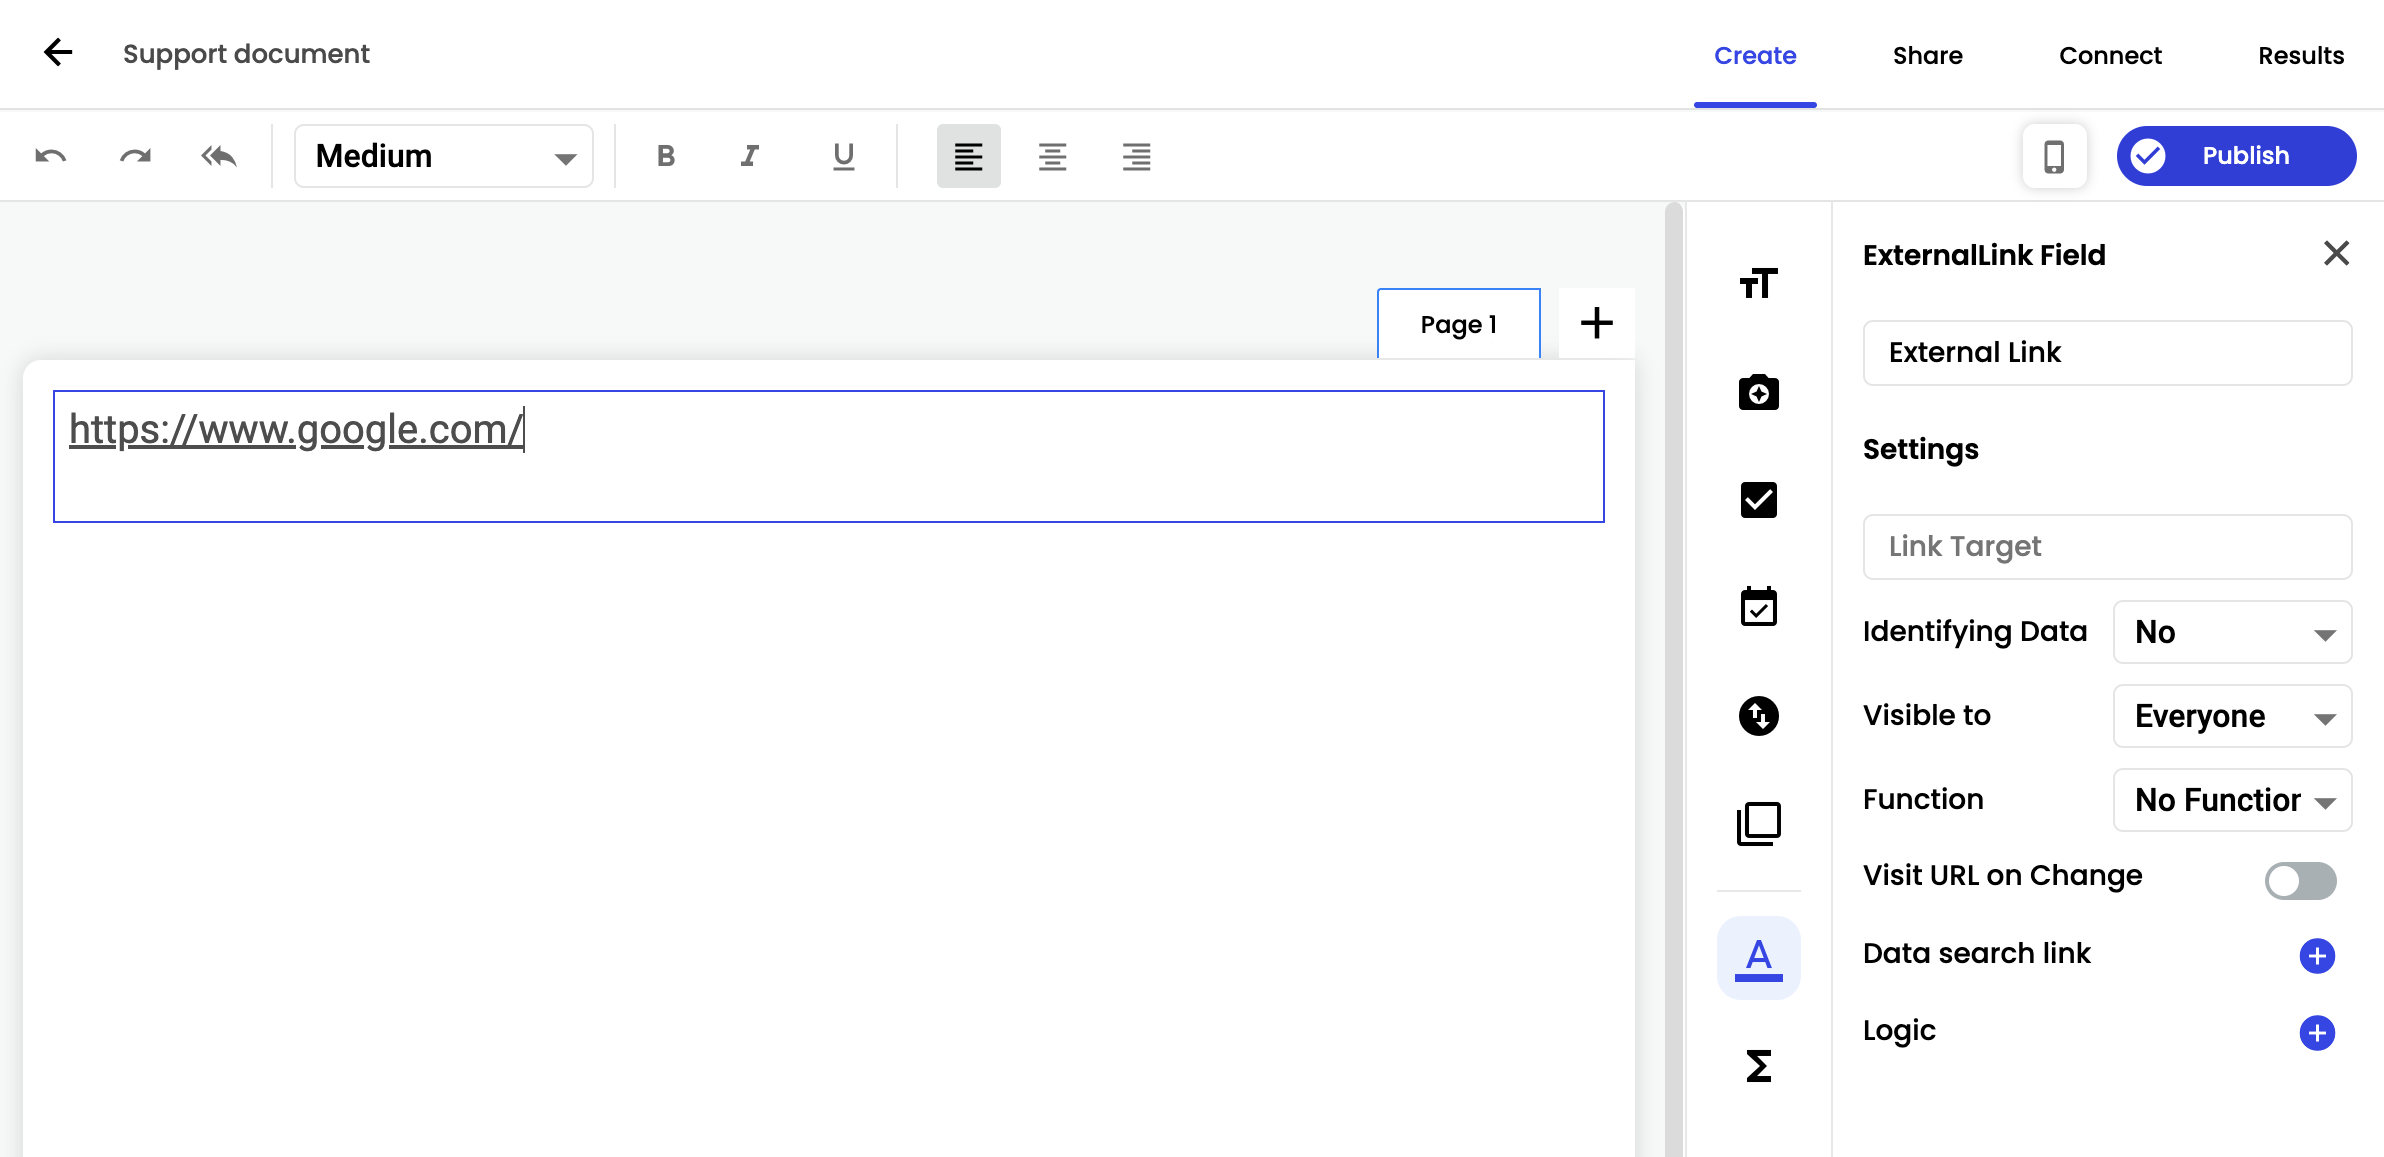2384x1157 pixels.
Task: Open the Function dropdown
Action: pos(2232,800)
